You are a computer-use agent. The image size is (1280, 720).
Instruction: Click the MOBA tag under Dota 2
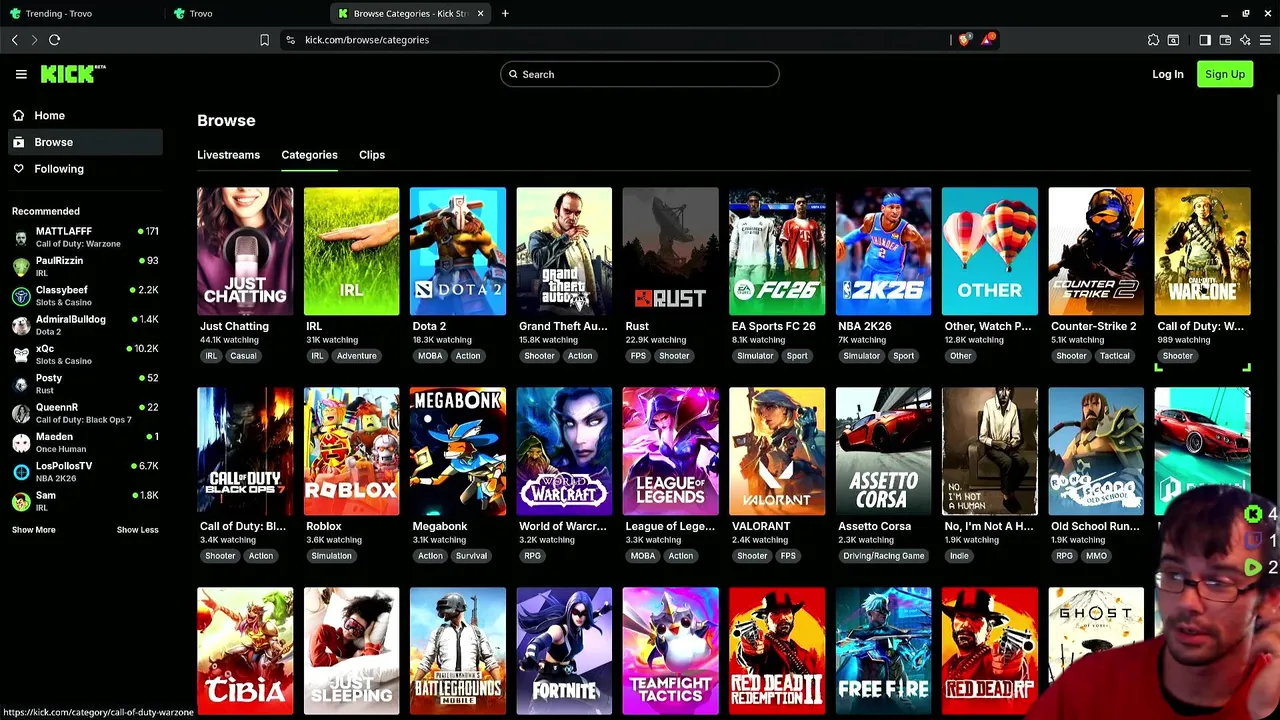coord(430,356)
